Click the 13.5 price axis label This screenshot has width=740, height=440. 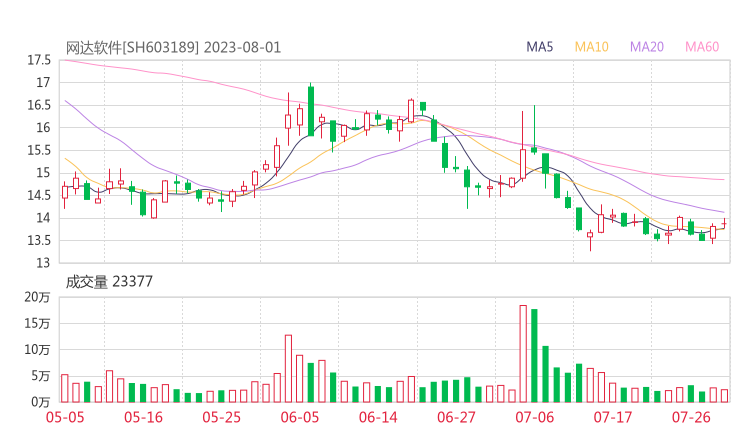tap(39, 241)
